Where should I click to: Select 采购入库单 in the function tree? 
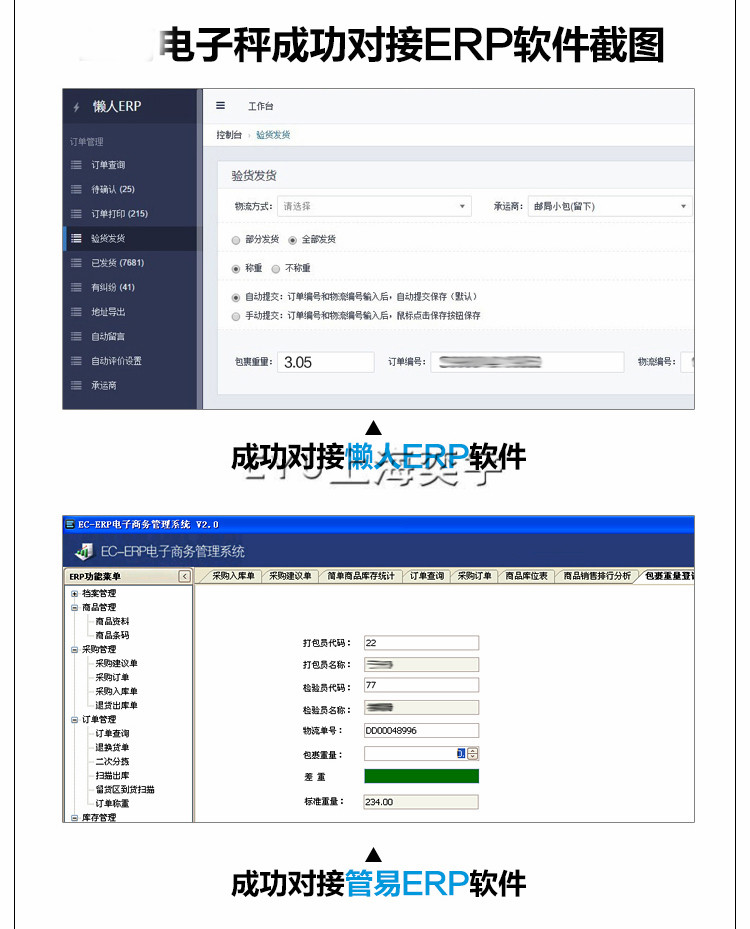point(116,691)
